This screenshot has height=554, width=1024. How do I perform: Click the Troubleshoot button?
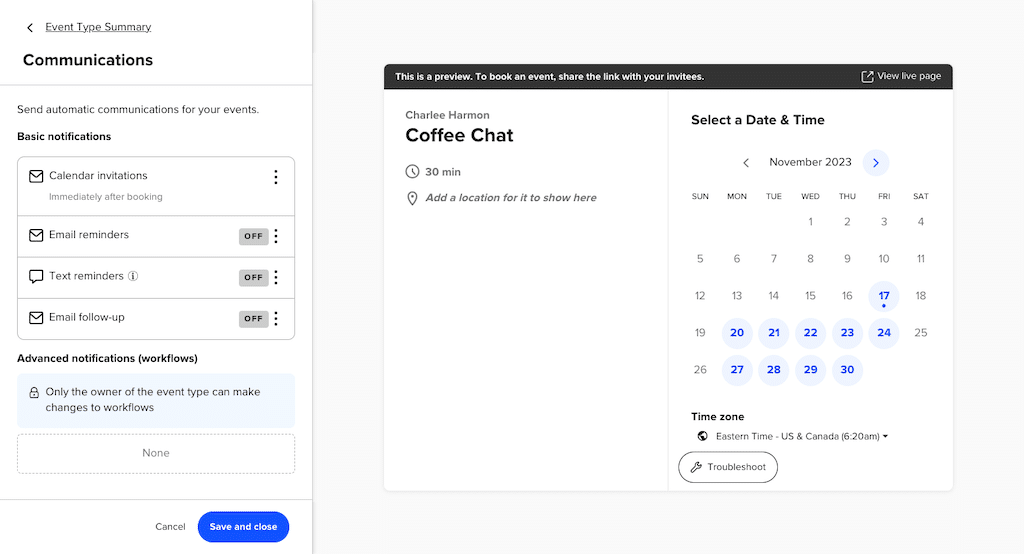tap(727, 467)
